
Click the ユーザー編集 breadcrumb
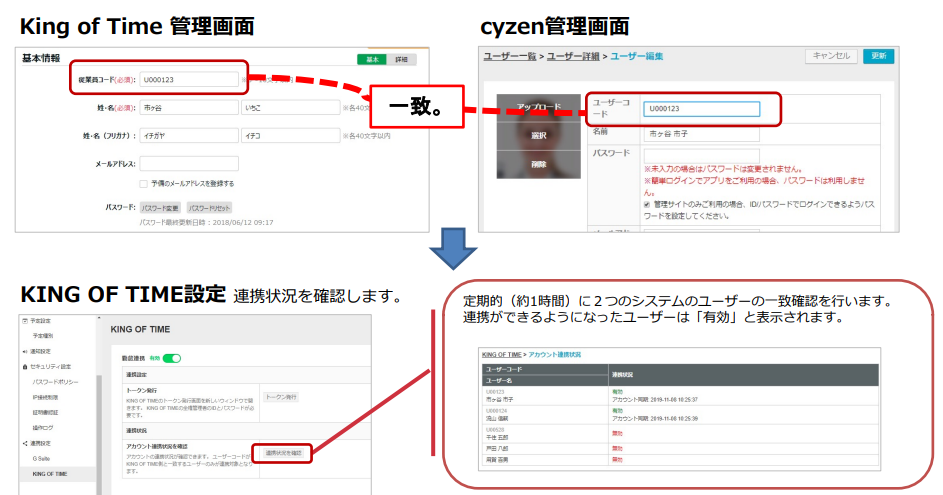coord(636,56)
